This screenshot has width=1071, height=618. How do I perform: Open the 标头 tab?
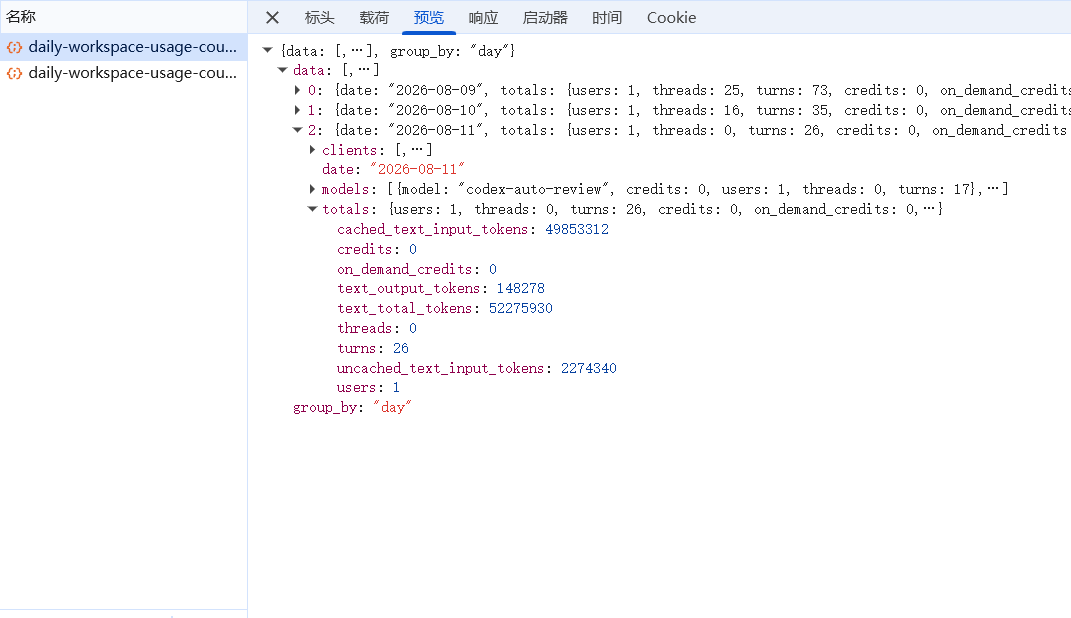[320, 18]
